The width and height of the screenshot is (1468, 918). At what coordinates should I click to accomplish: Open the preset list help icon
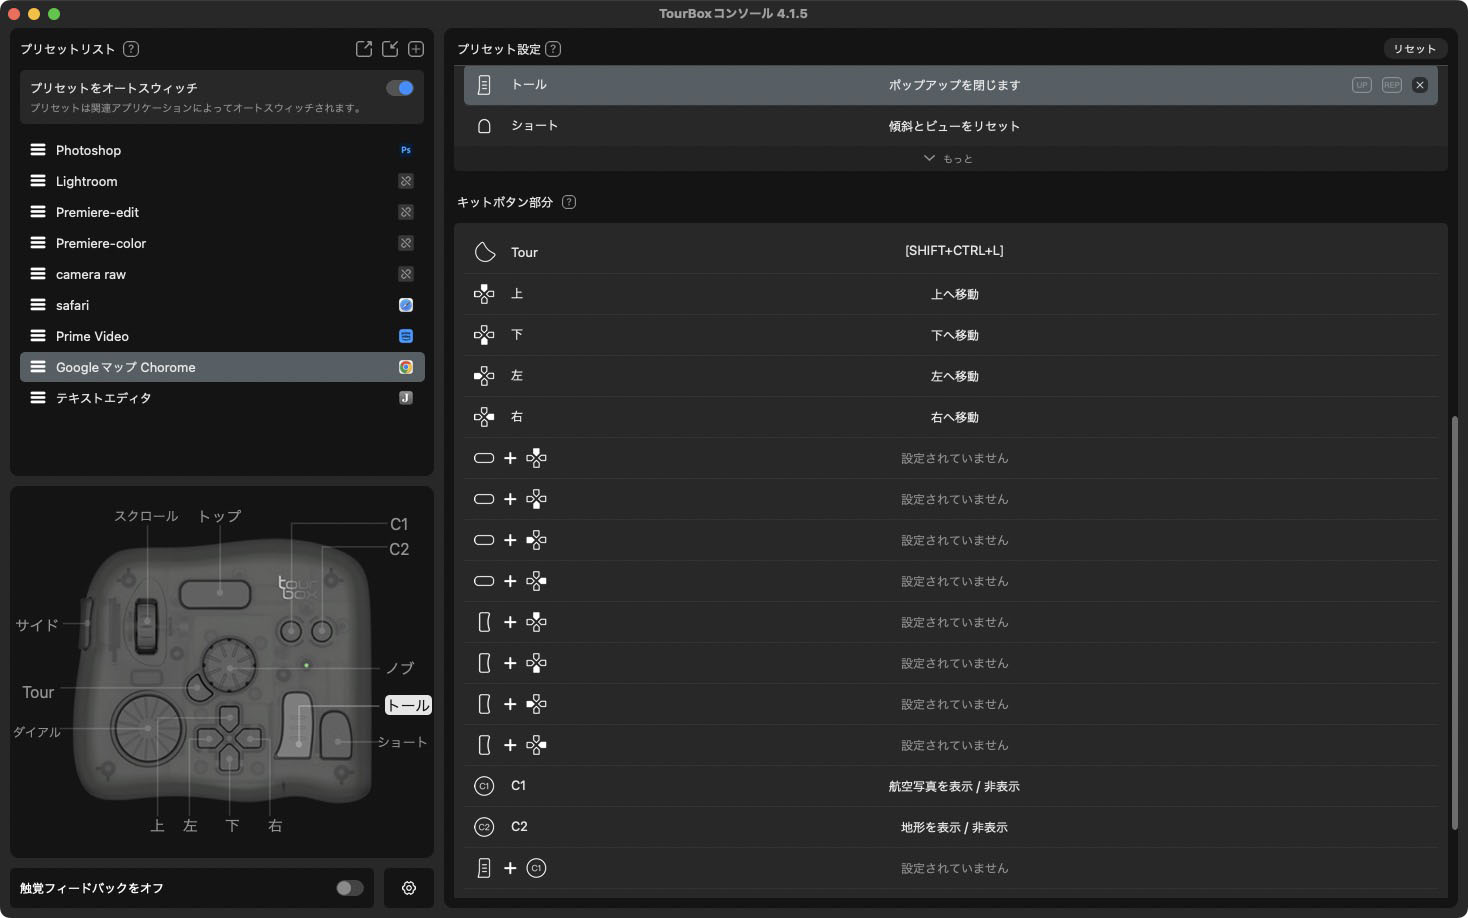click(x=130, y=48)
